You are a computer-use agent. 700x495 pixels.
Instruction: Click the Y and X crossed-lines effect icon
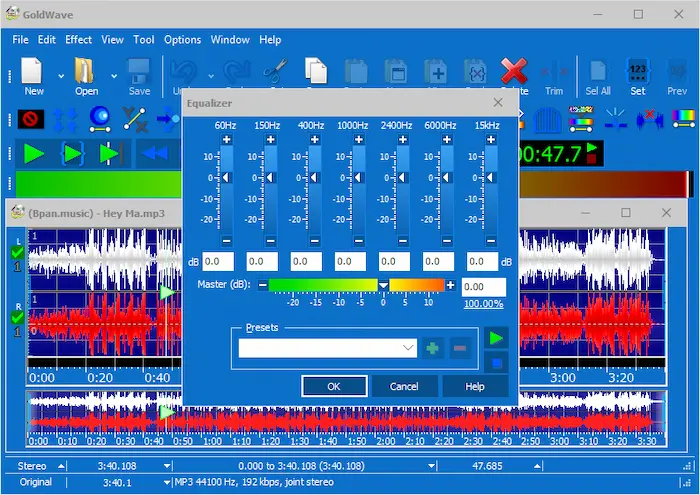(135, 119)
